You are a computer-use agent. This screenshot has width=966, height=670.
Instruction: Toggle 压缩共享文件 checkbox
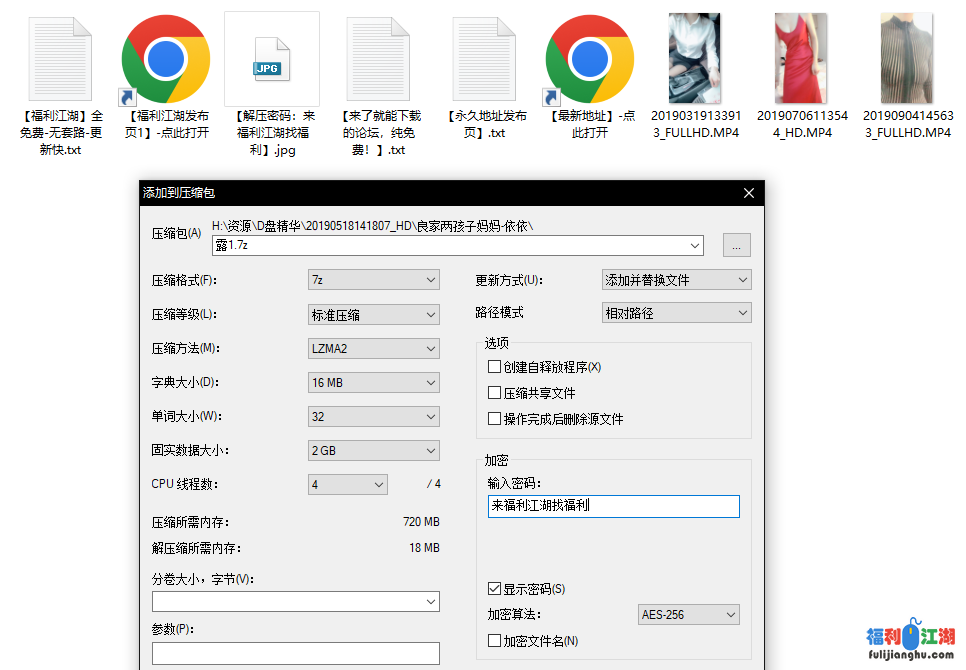[x=494, y=393]
